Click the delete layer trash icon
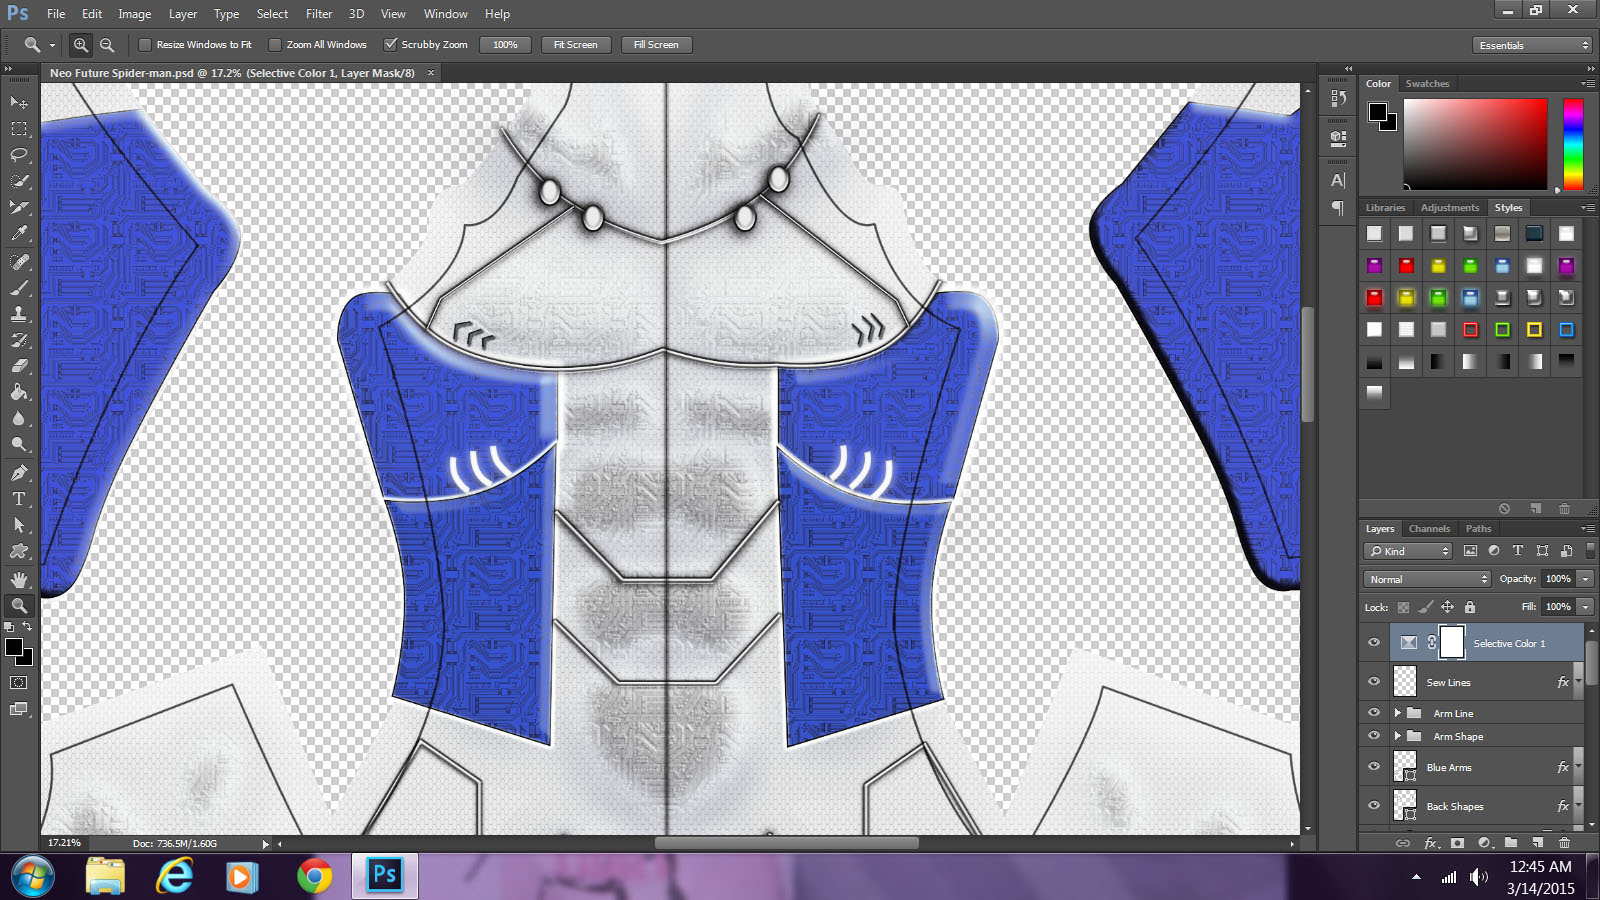This screenshot has width=1600, height=900. [x=1565, y=843]
